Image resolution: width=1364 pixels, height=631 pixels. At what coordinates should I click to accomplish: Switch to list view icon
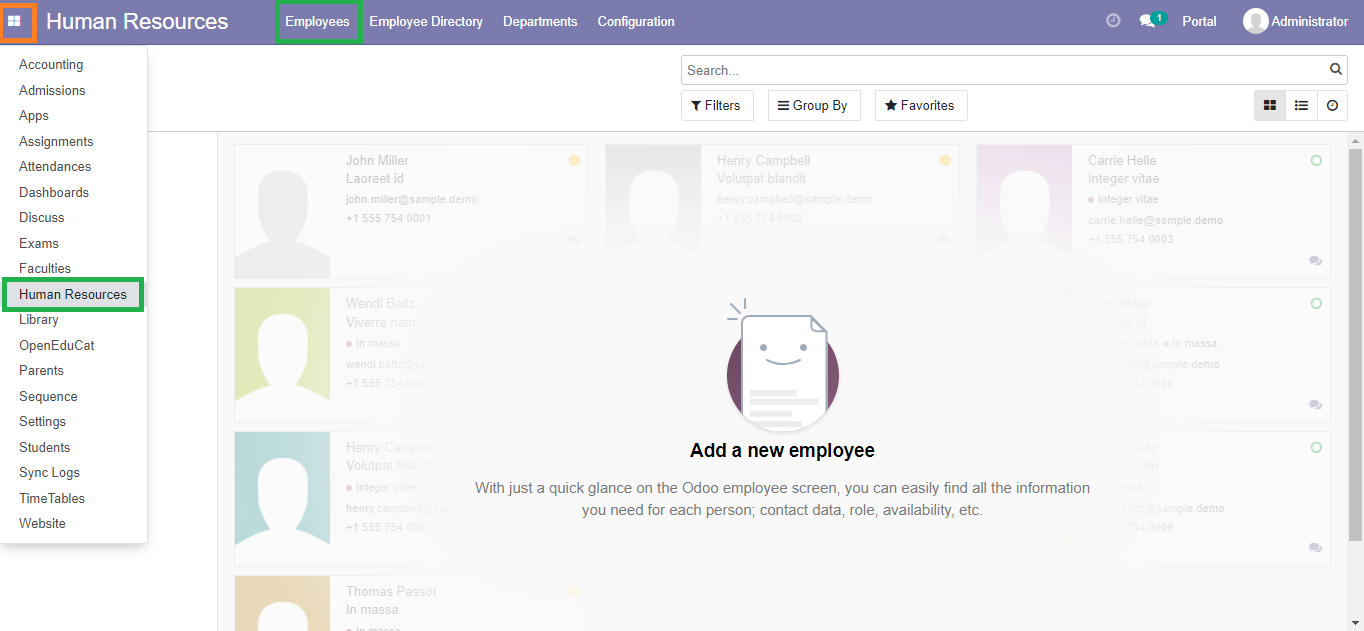[x=1301, y=105]
